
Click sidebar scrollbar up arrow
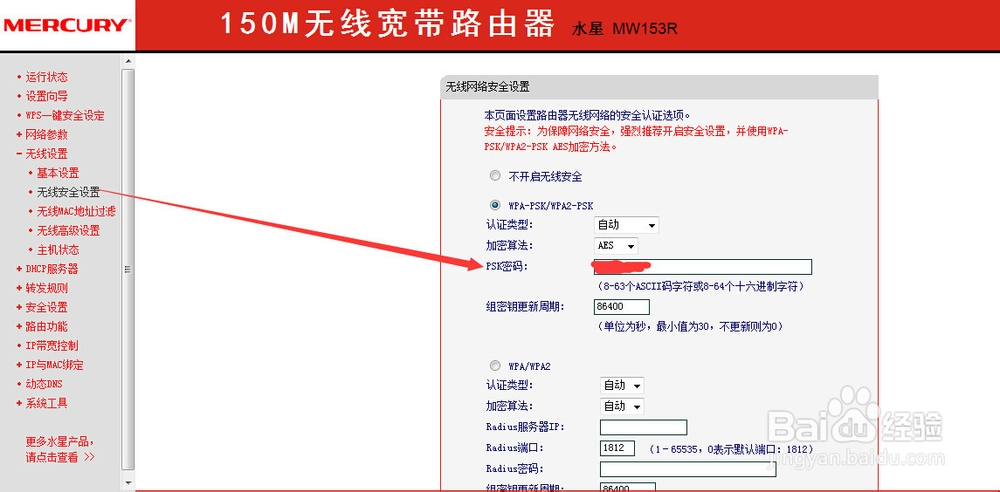coord(128,61)
